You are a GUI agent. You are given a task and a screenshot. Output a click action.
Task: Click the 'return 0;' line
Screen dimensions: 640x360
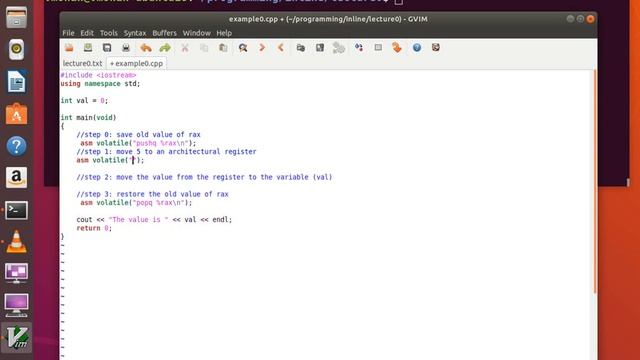[x=94, y=228]
